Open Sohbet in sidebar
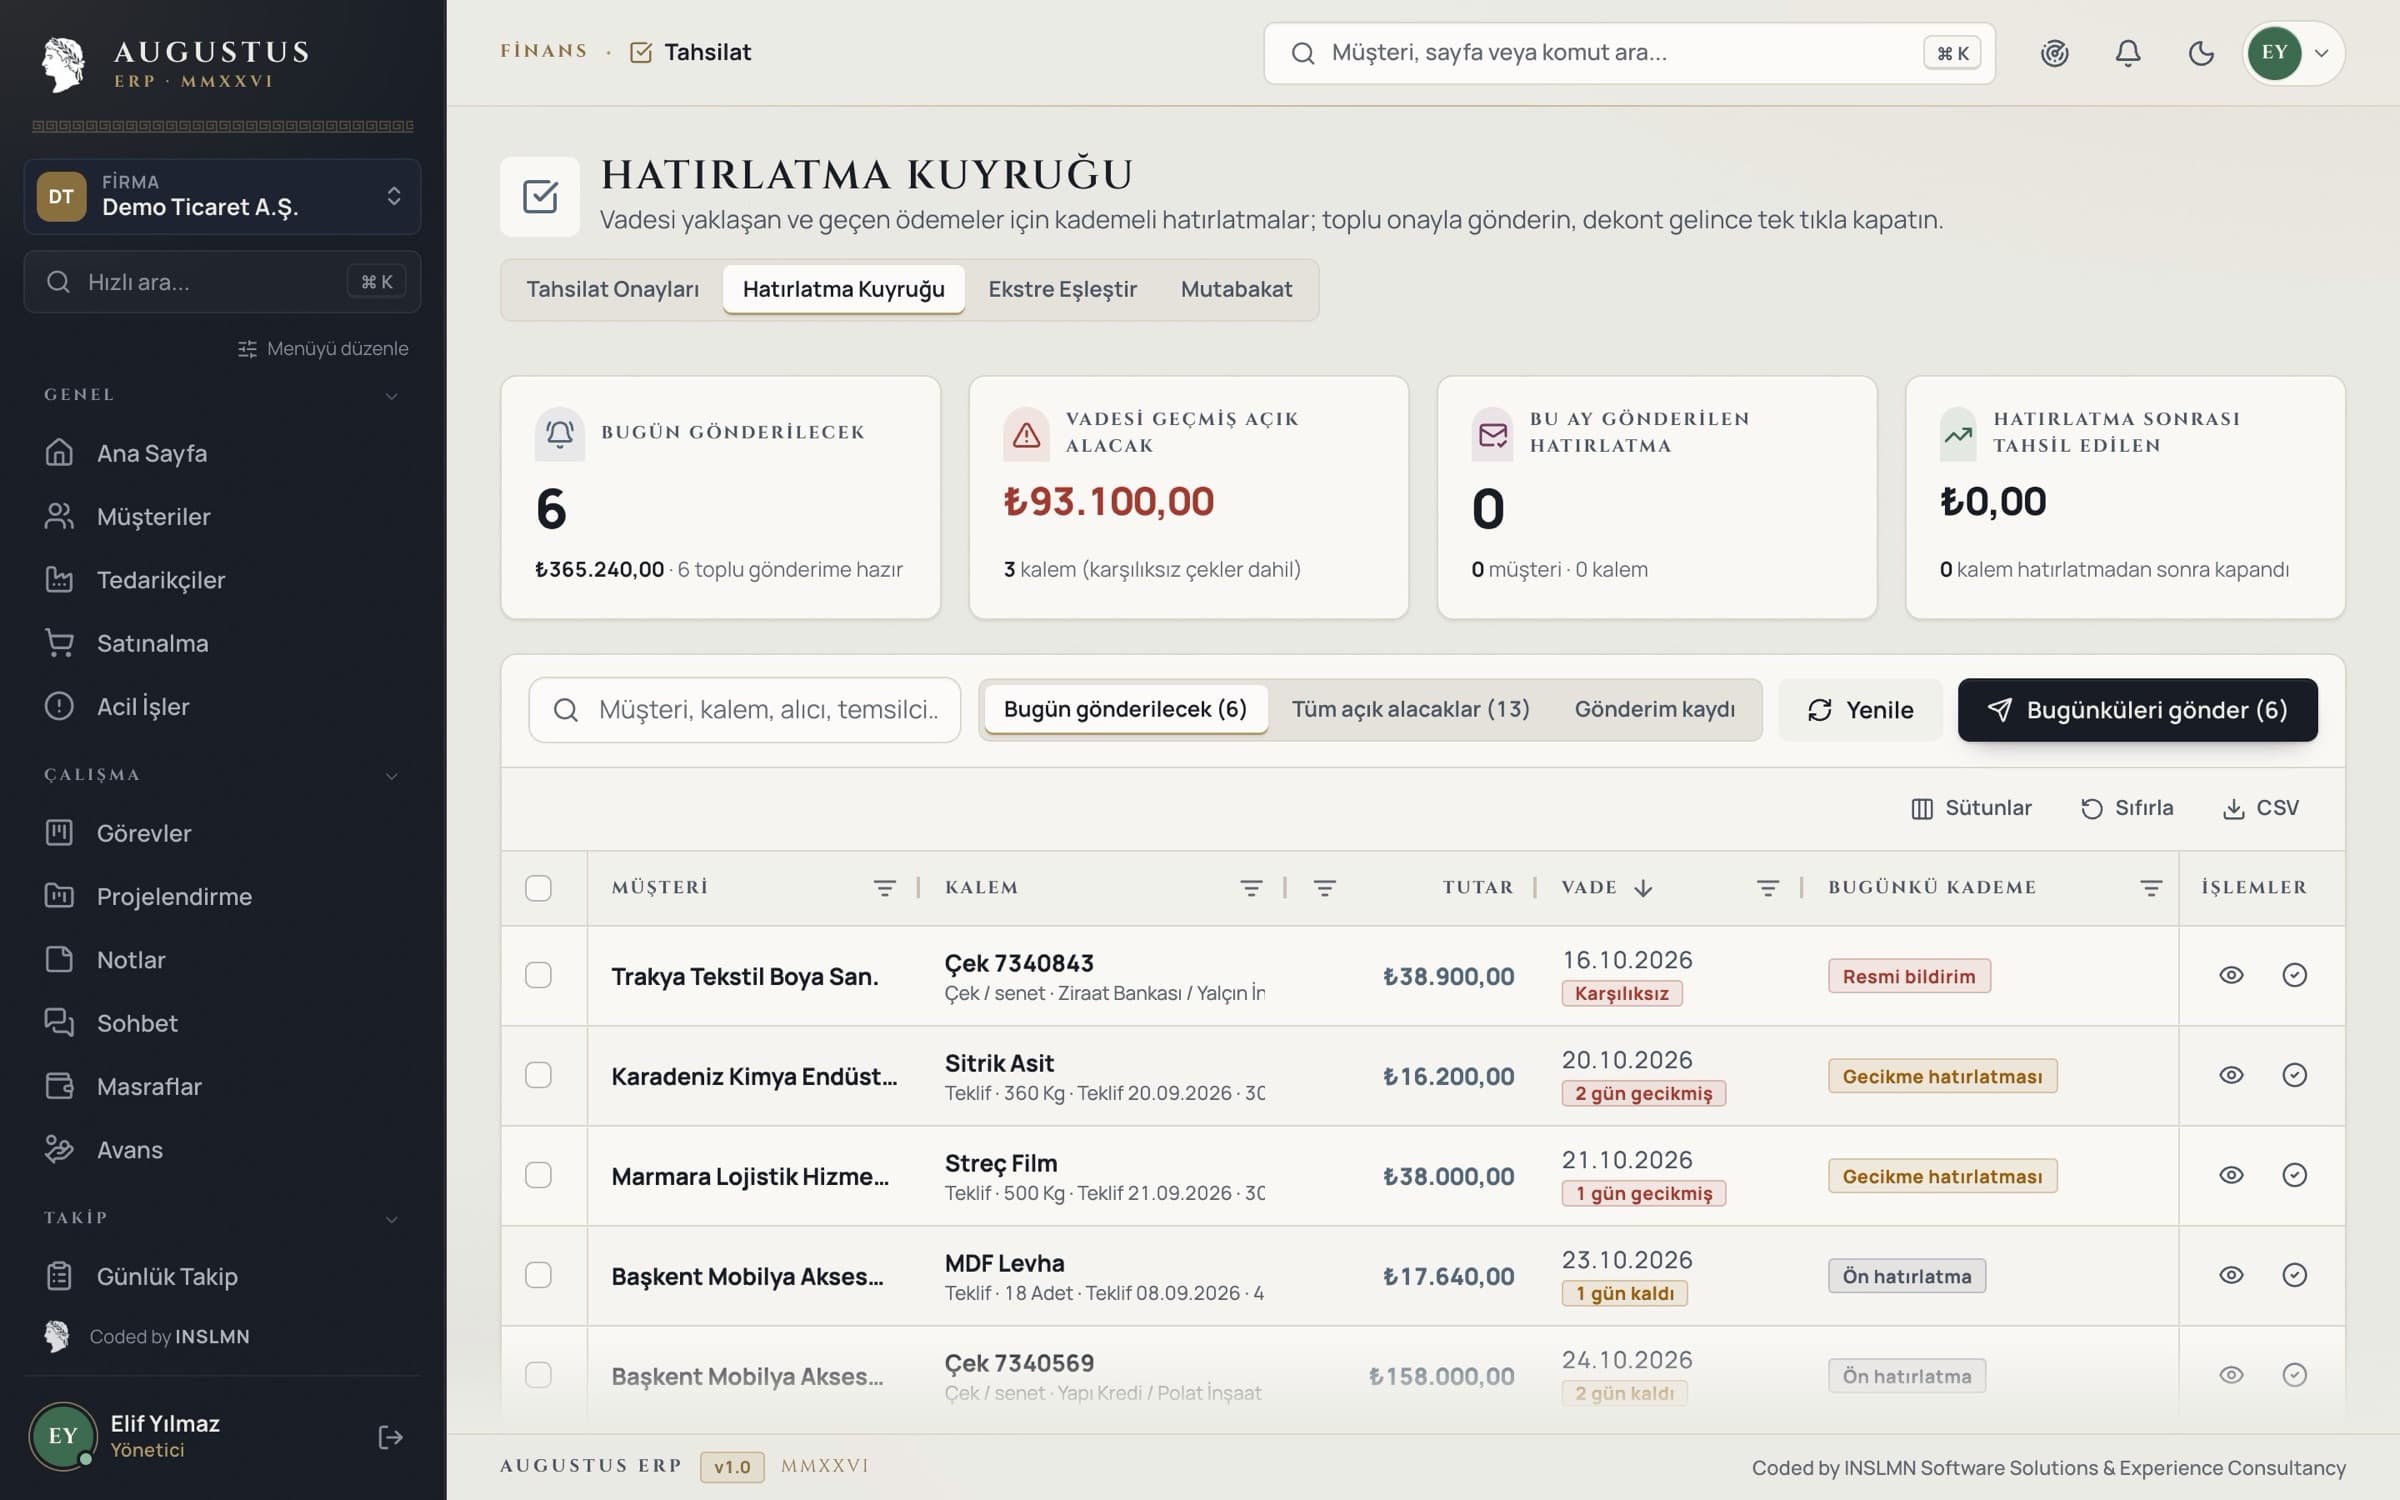The image size is (2400, 1500). click(x=222, y=1023)
